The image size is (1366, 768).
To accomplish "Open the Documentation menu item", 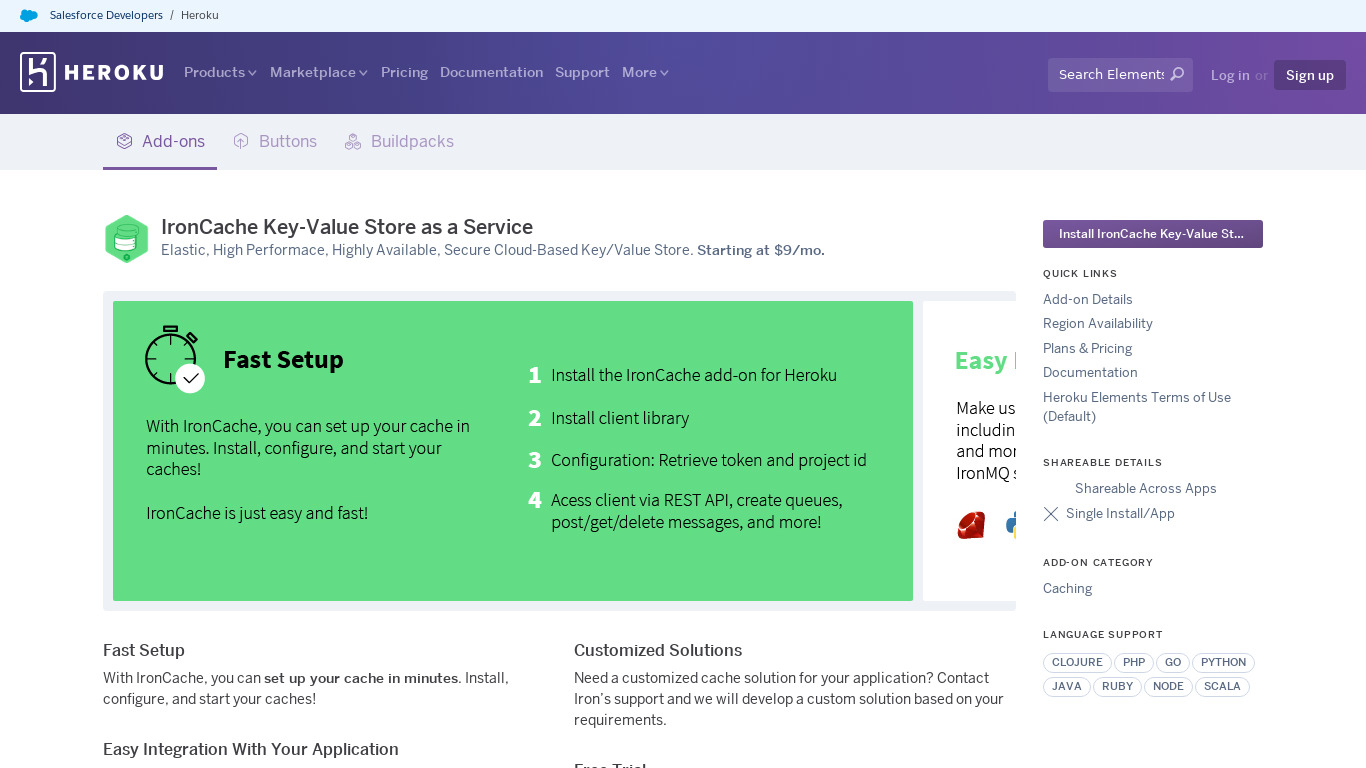I will point(491,72).
